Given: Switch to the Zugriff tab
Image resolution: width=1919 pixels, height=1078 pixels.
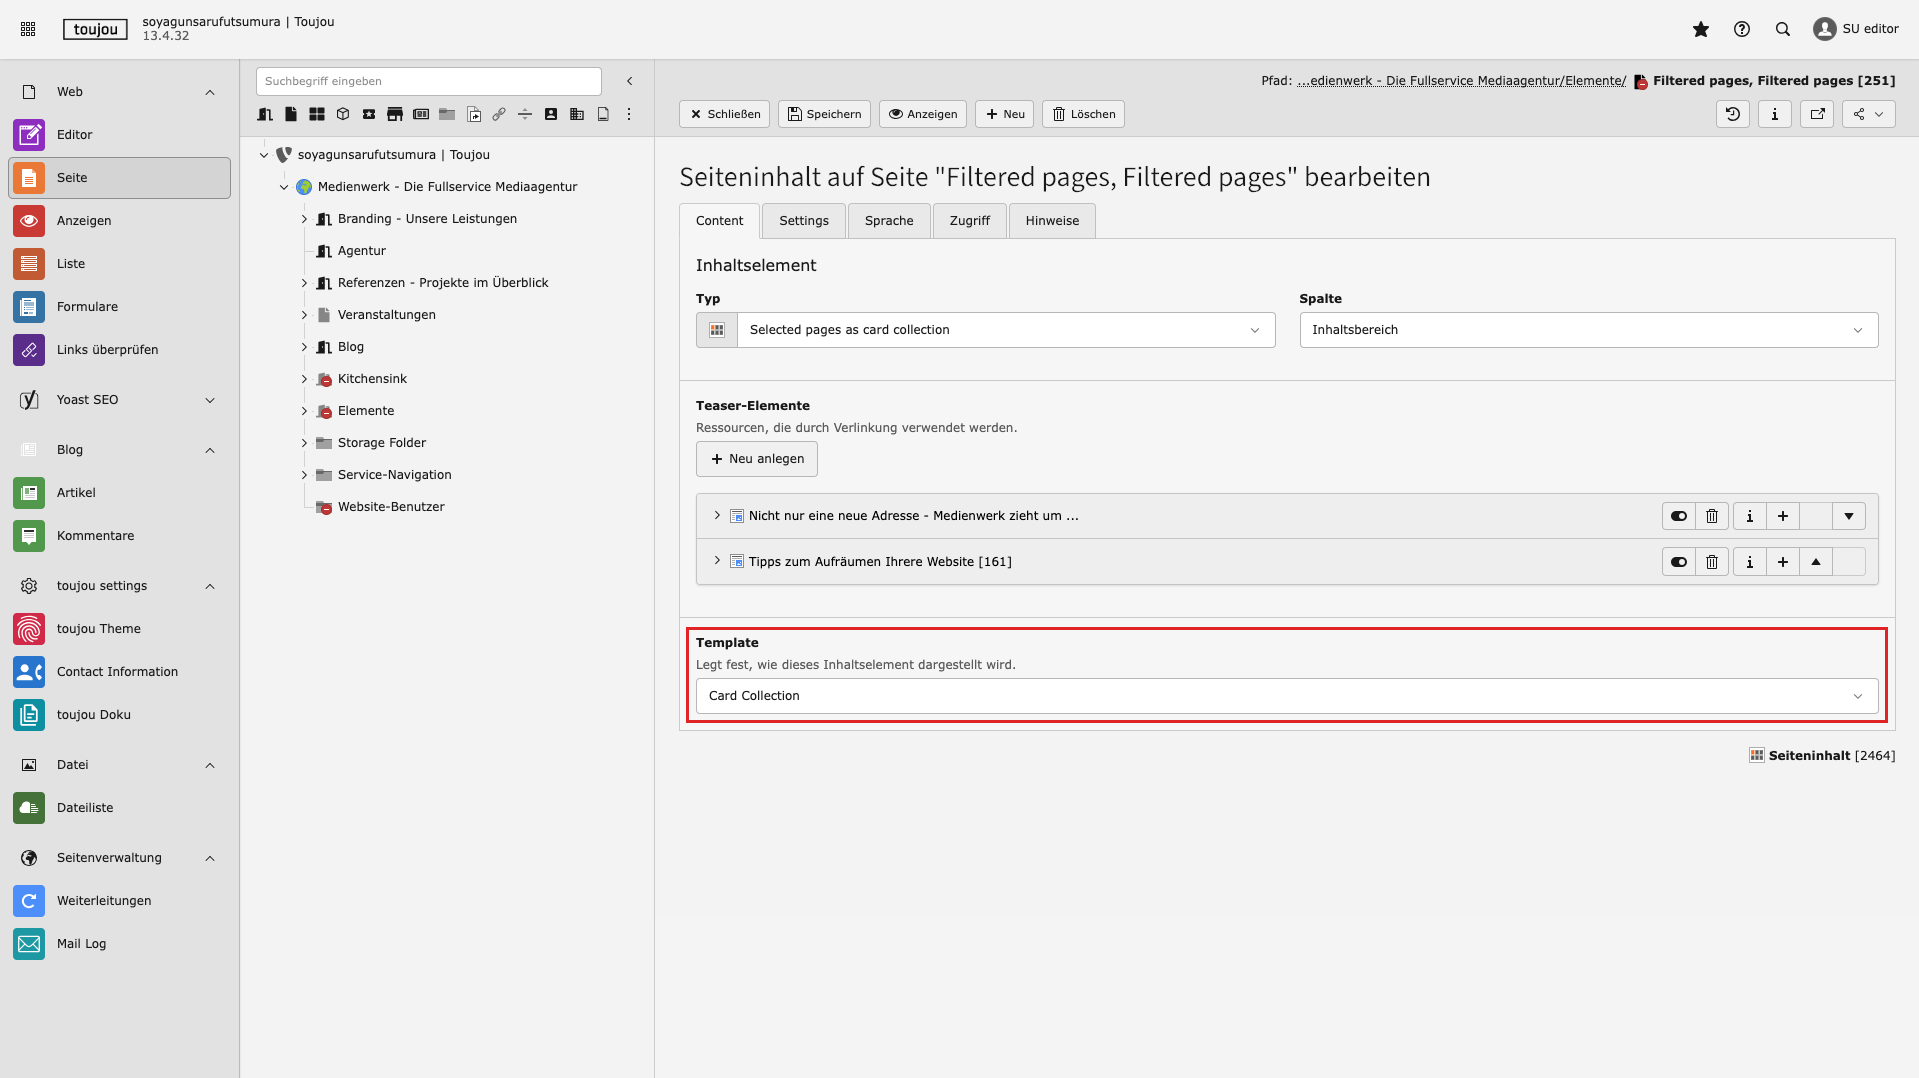Looking at the screenshot, I should [x=970, y=221].
